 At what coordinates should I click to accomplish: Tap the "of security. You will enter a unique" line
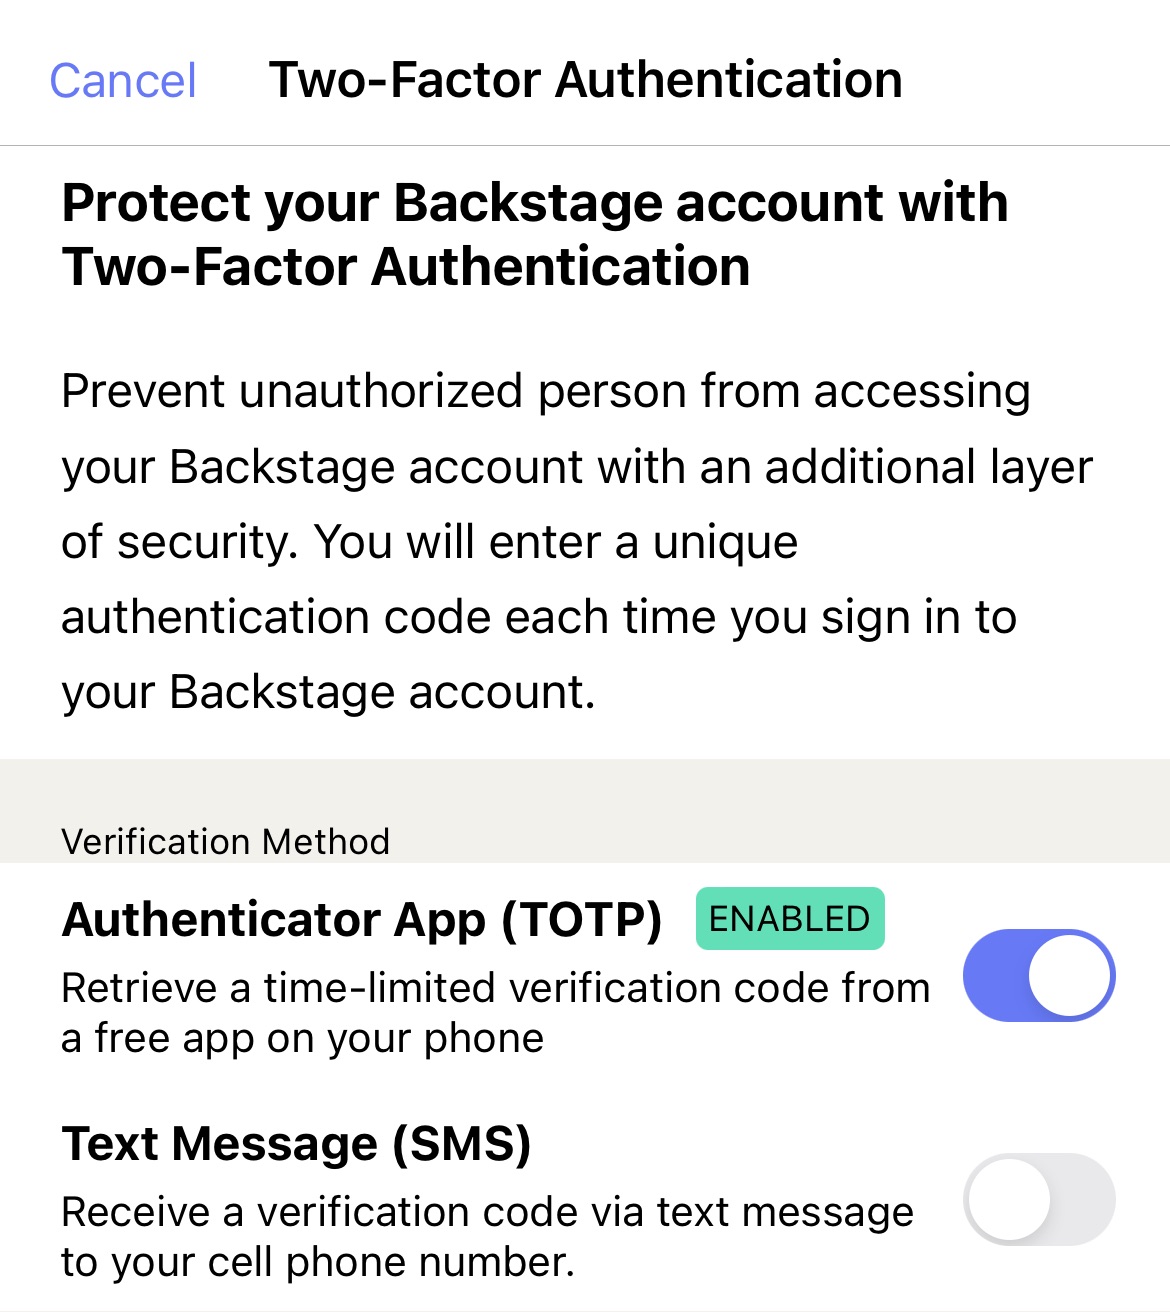[430, 542]
